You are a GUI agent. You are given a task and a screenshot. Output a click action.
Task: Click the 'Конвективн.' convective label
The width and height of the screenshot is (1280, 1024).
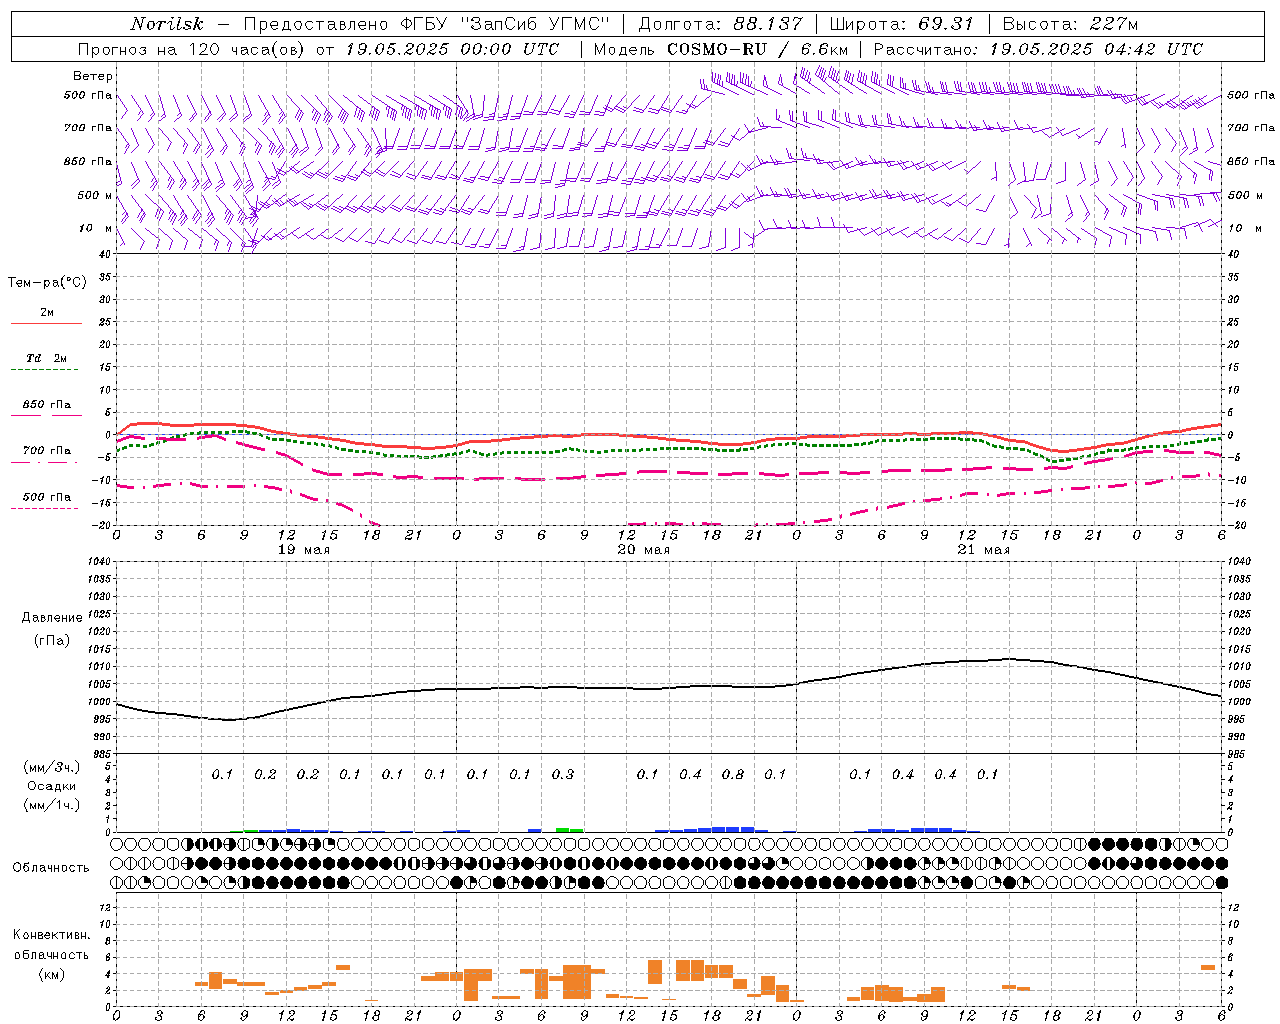[x=52, y=935]
